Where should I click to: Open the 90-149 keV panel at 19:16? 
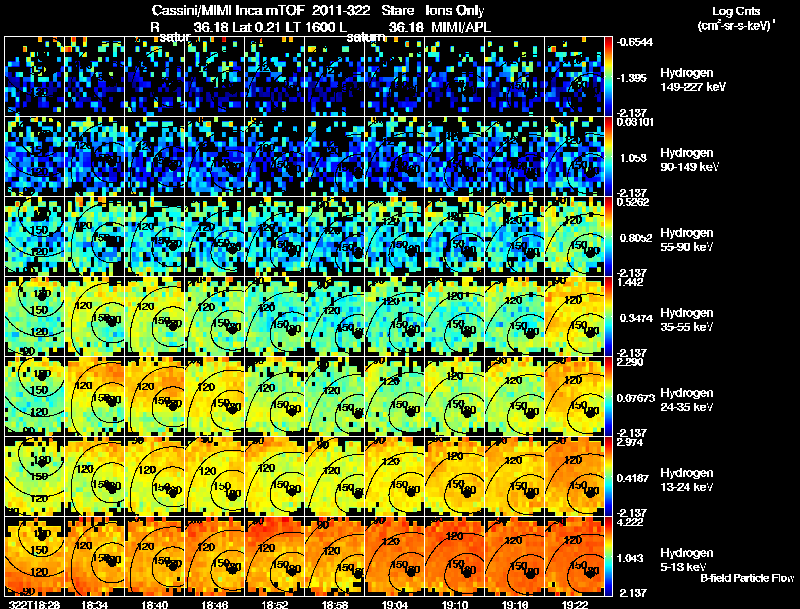click(x=515, y=157)
